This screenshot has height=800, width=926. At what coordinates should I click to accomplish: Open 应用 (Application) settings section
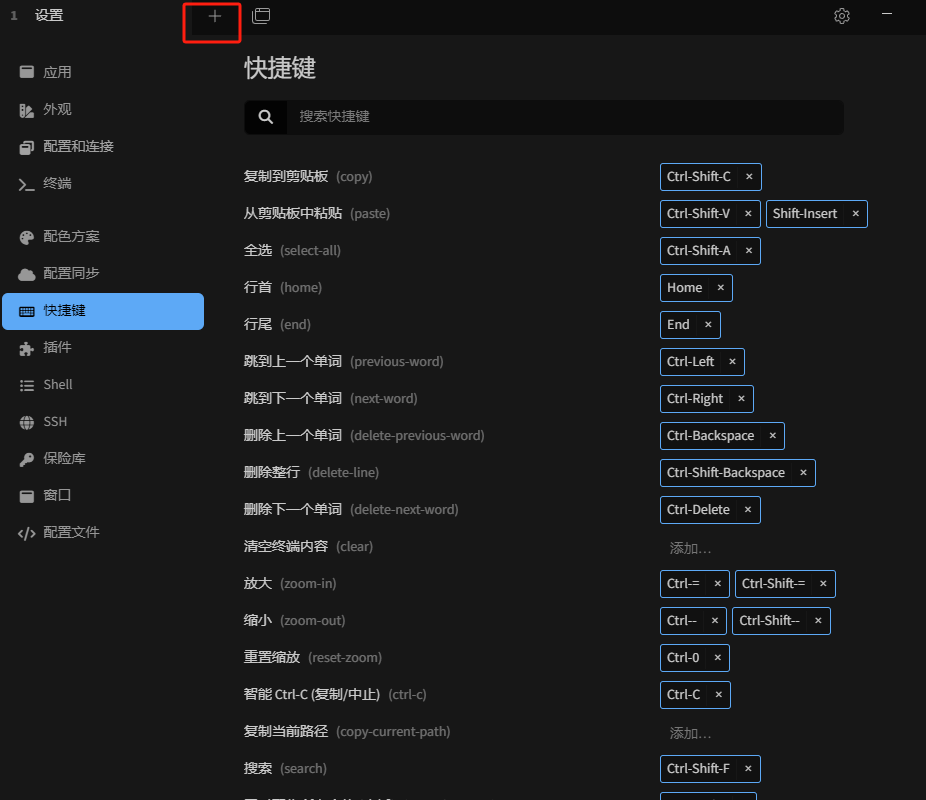click(57, 72)
